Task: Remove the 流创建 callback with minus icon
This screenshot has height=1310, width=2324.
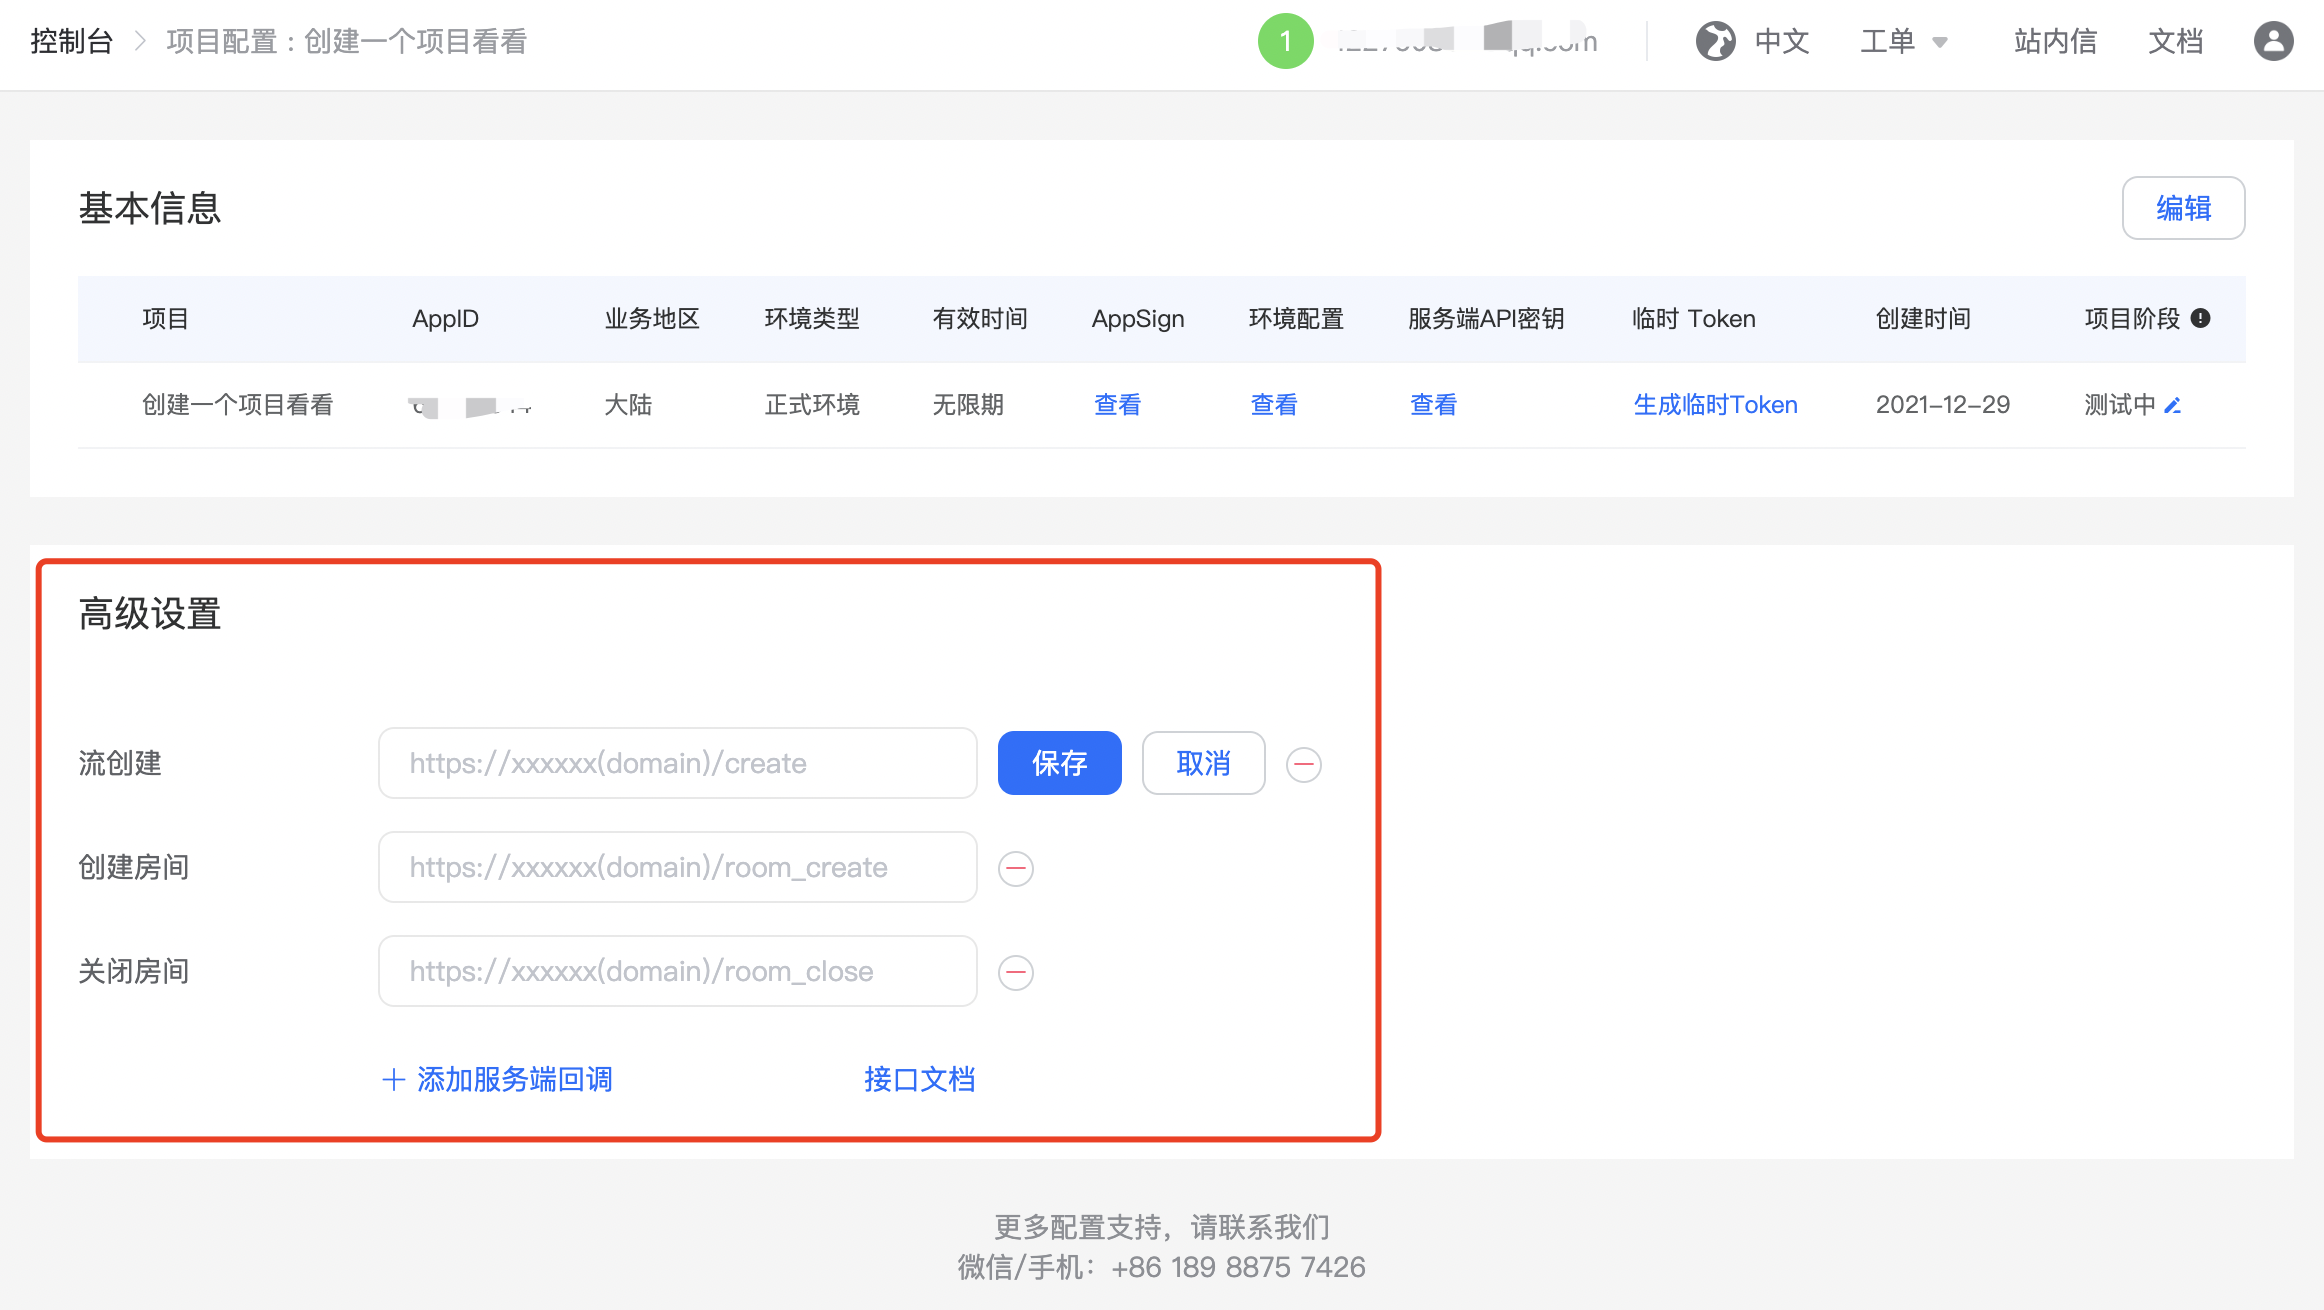Action: (1303, 764)
